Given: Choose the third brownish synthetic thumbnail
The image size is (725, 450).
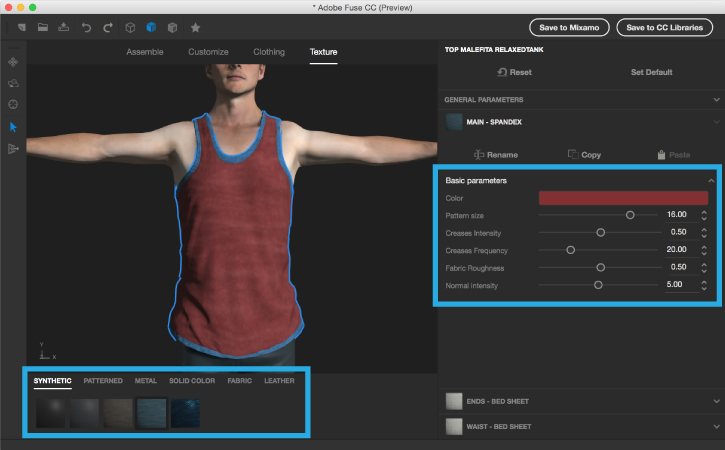Looking at the screenshot, I should [x=118, y=413].
